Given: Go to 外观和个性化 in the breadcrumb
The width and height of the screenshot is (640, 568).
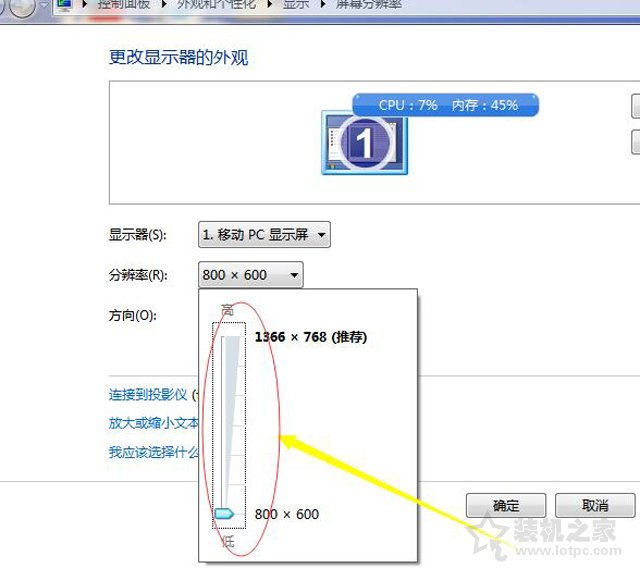Looking at the screenshot, I should [x=214, y=5].
